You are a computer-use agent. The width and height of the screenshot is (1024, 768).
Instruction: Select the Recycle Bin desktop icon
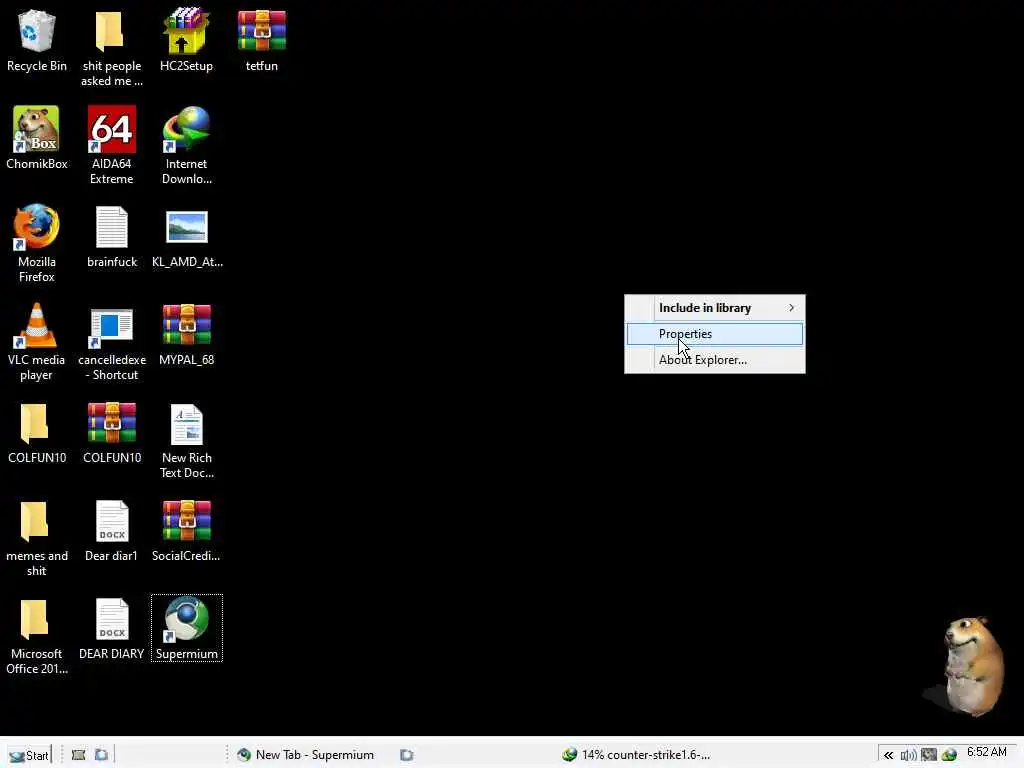point(37,40)
